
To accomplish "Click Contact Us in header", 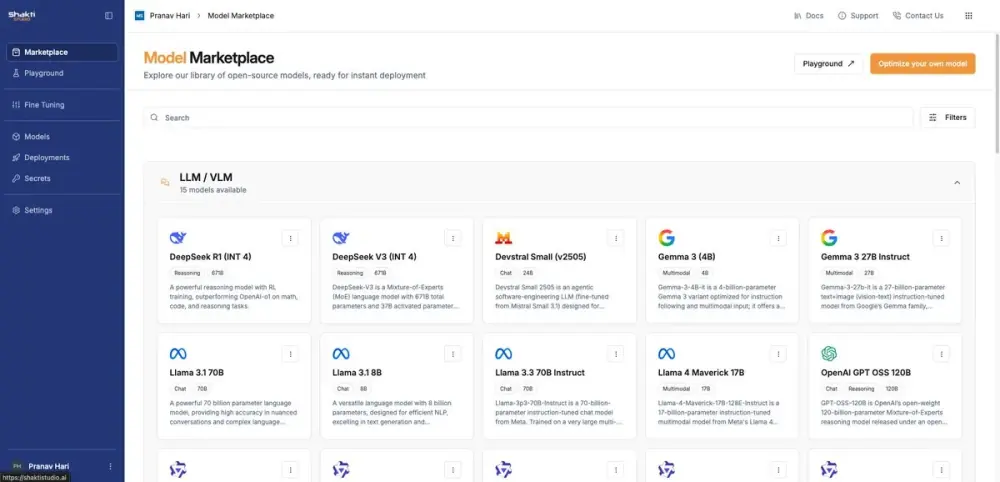I will (x=918, y=16).
